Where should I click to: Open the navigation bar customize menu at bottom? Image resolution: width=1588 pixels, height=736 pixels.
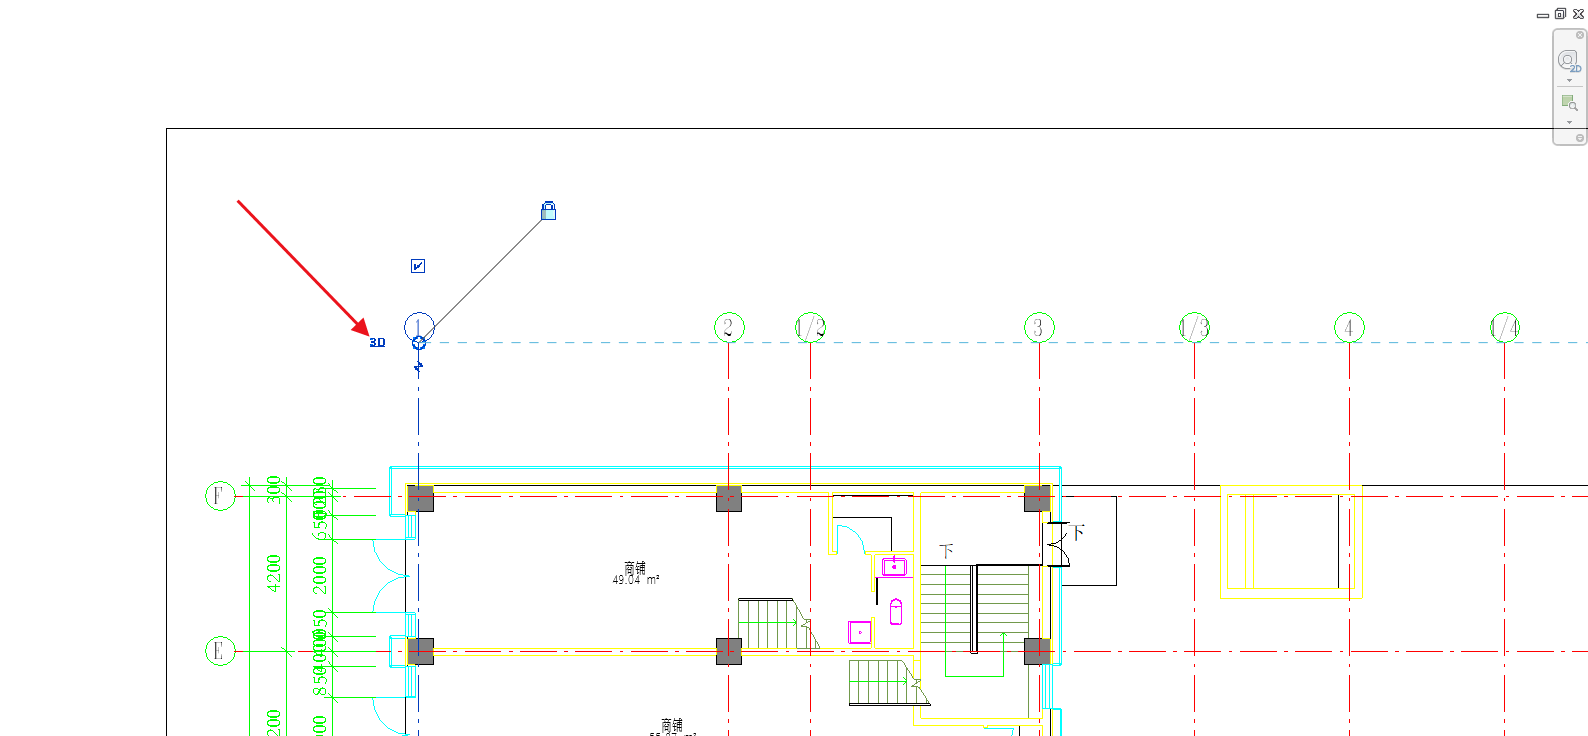click(1580, 138)
